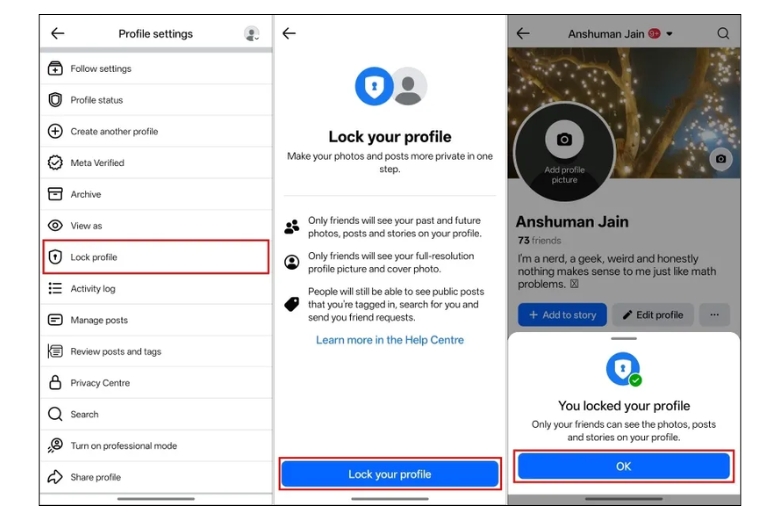Click the Review posts and tags icon
Screen dimensions: 780x520
pos(55,351)
